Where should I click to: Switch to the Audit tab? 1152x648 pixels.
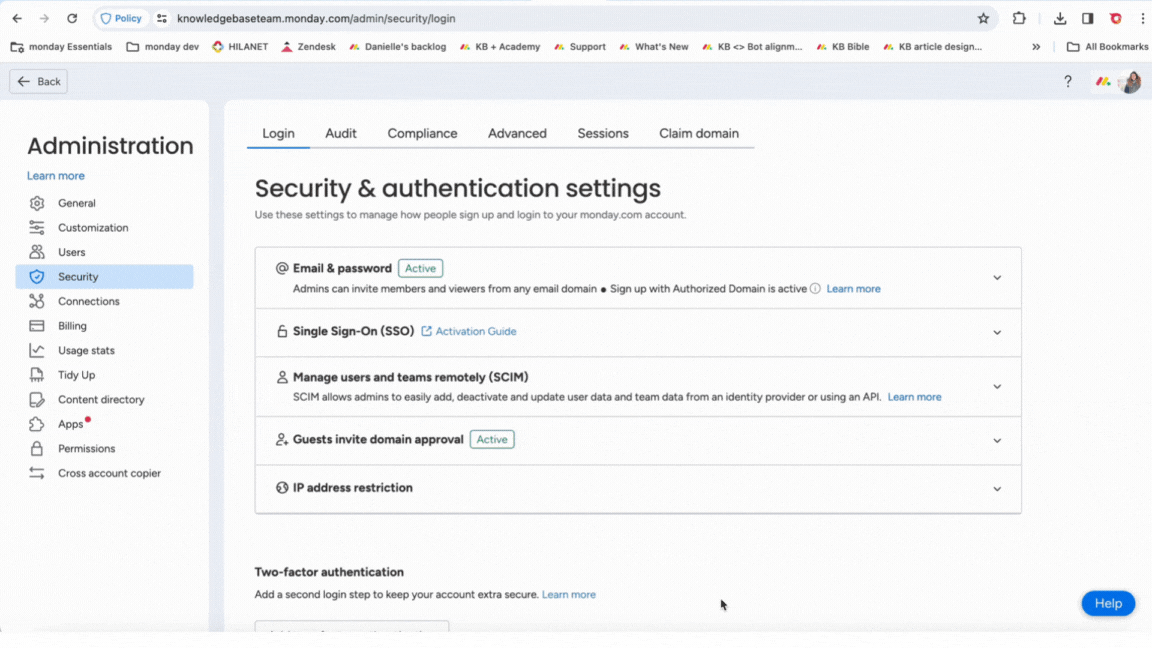341,134
